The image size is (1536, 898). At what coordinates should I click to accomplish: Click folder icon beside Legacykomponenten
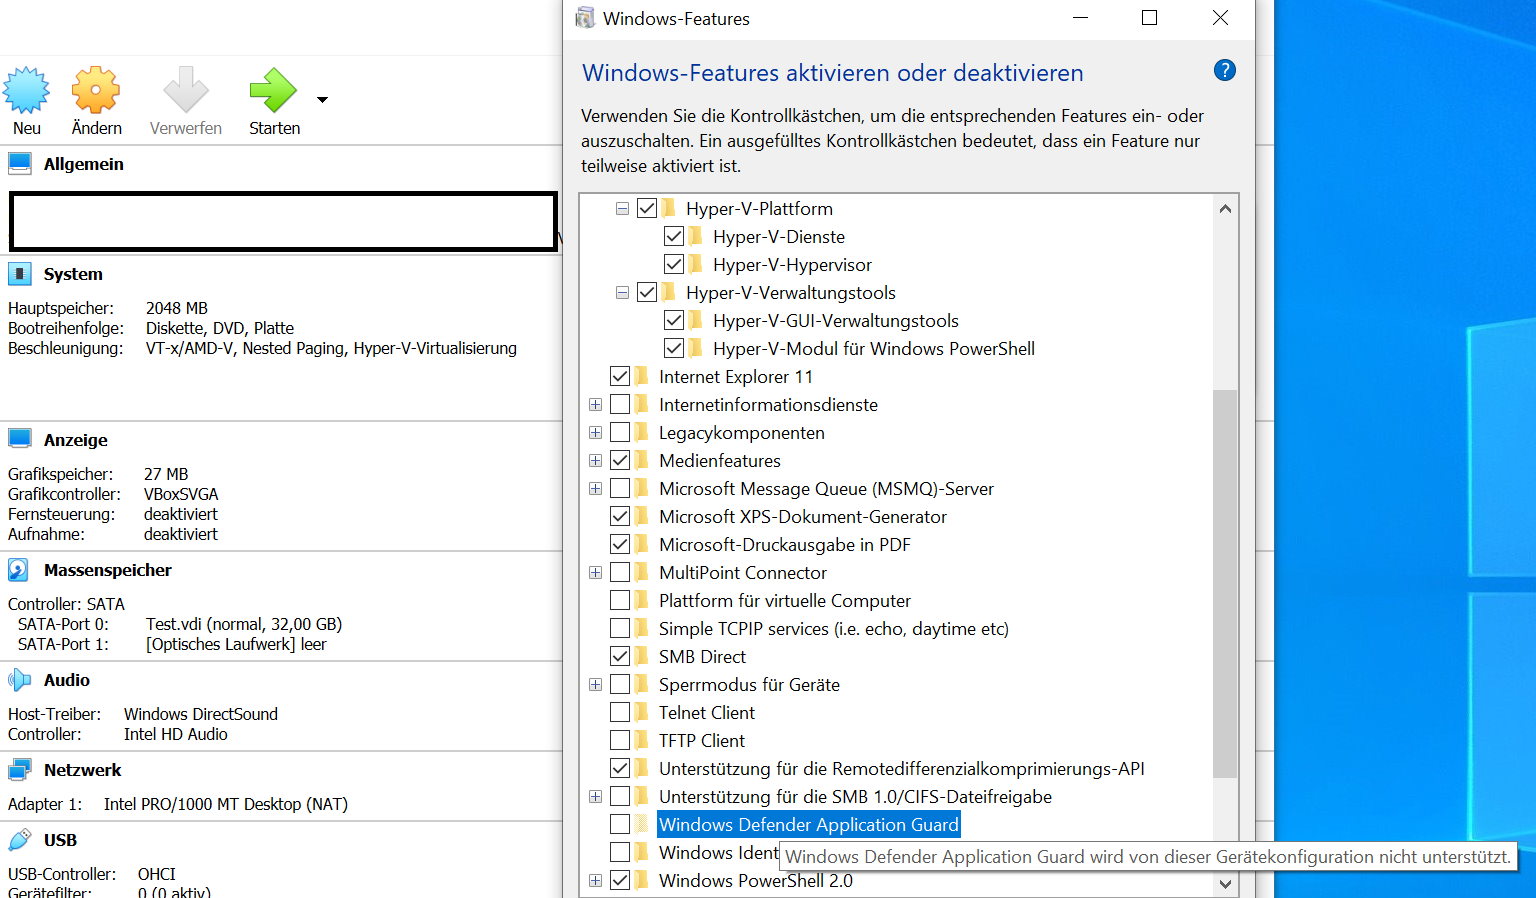click(641, 432)
